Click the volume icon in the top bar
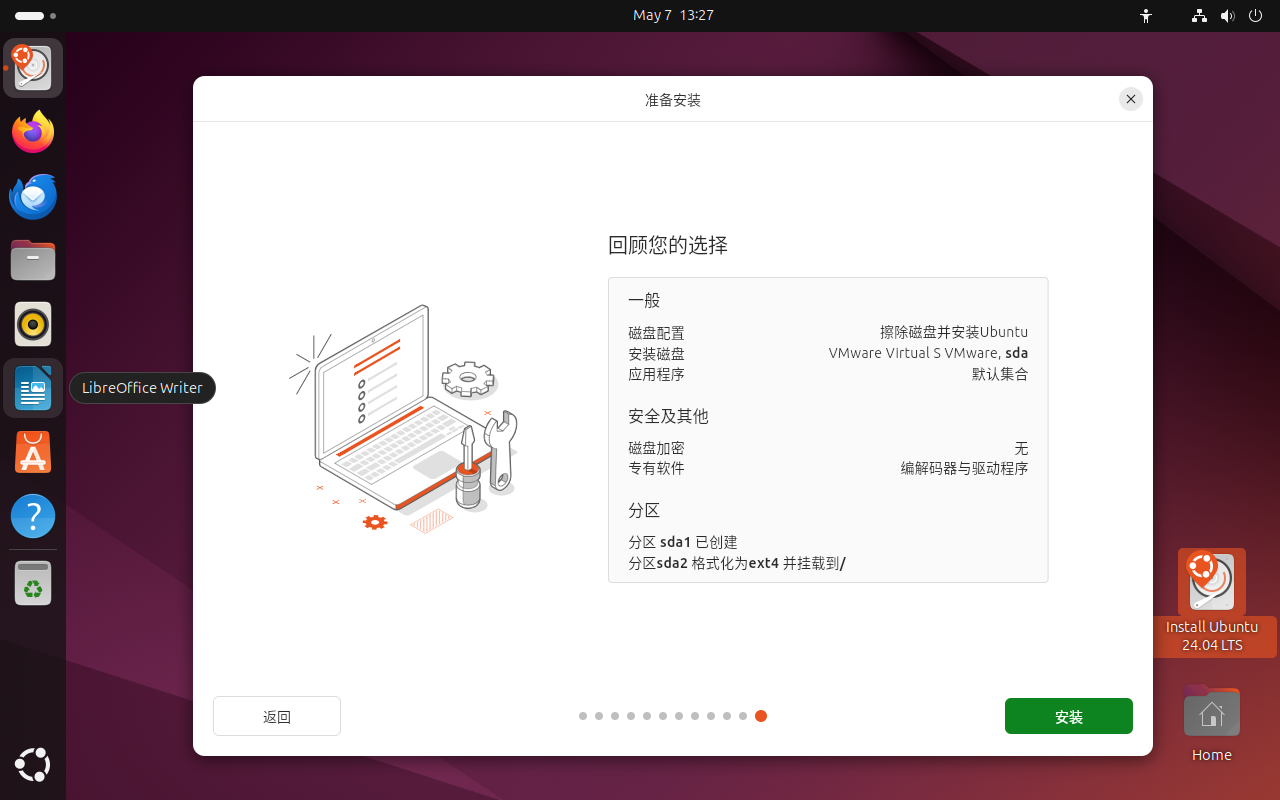The width and height of the screenshot is (1280, 800). pyautogui.click(x=1228, y=15)
